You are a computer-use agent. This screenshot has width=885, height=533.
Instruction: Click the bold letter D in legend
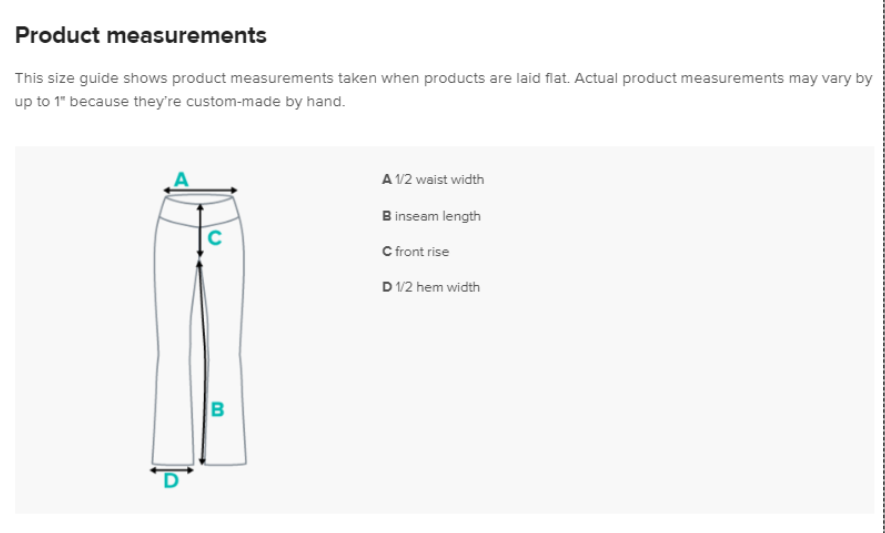point(387,287)
